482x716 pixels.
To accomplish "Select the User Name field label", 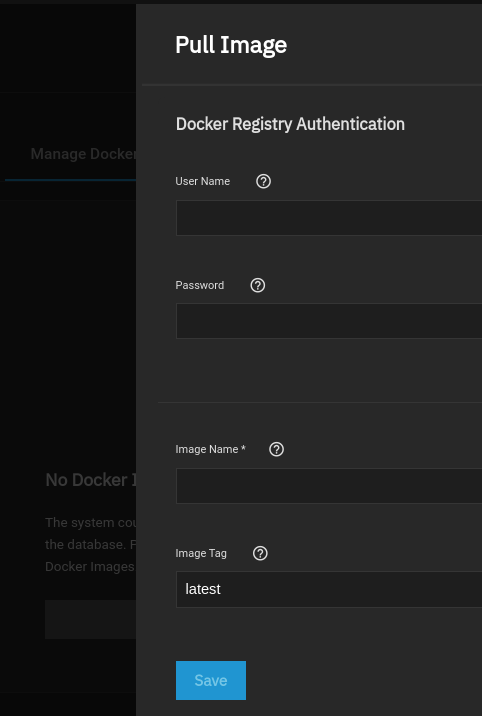I will tap(203, 181).
